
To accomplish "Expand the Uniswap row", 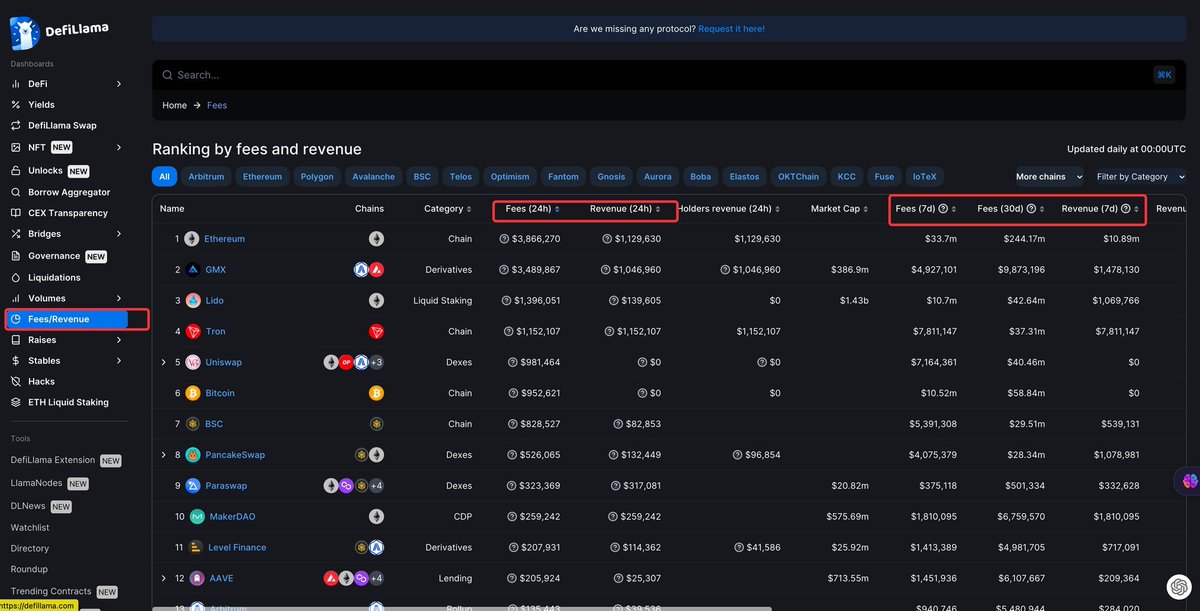I will pos(164,362).
